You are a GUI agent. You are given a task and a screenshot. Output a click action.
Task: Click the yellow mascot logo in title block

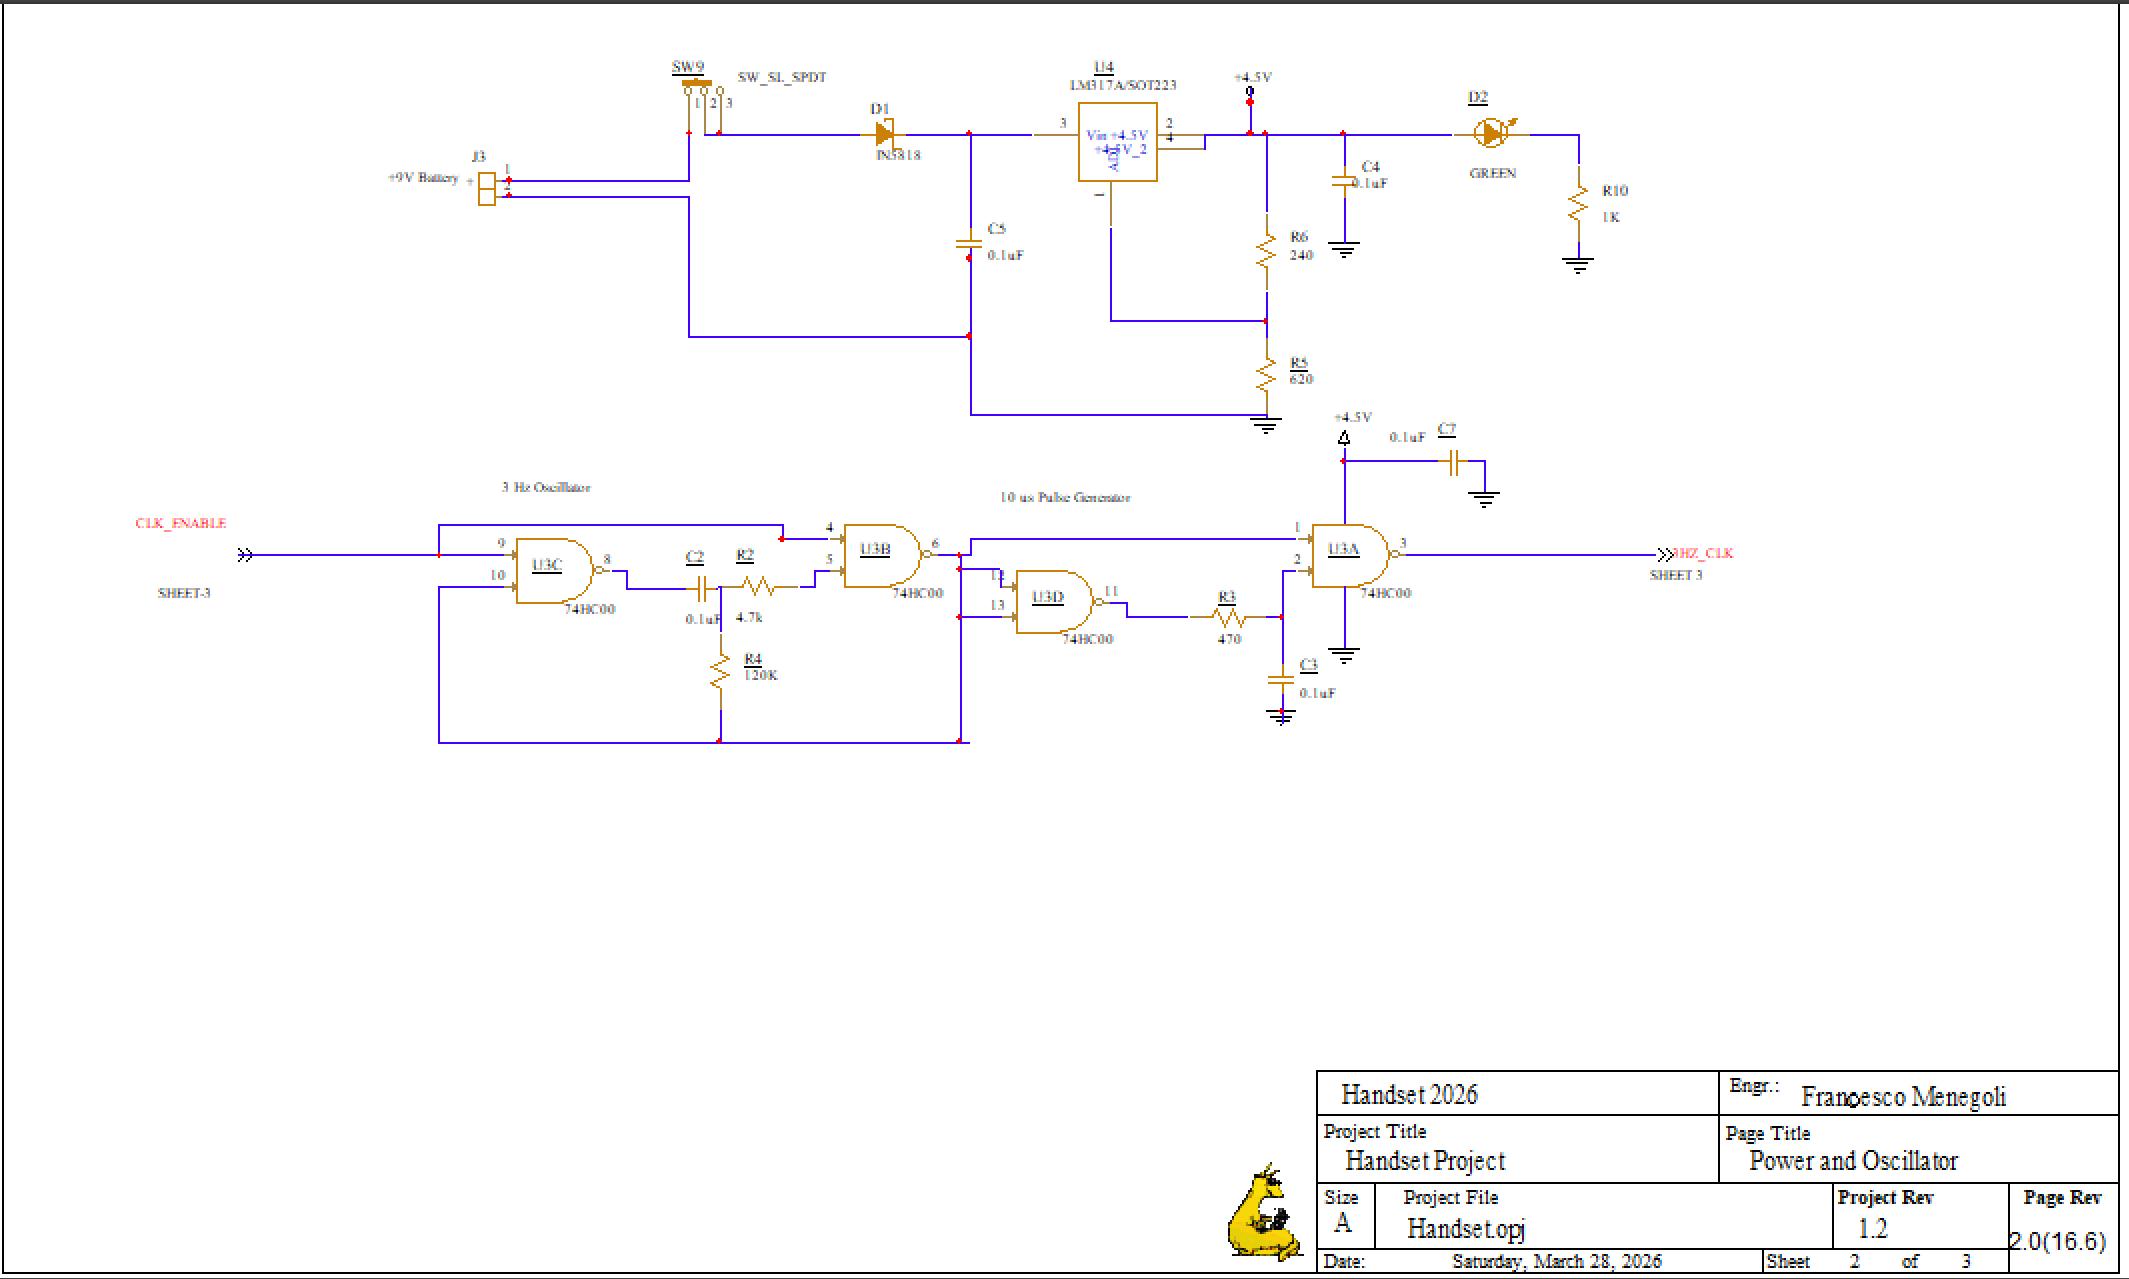pyautogui.click(x=1264, y=1214)
